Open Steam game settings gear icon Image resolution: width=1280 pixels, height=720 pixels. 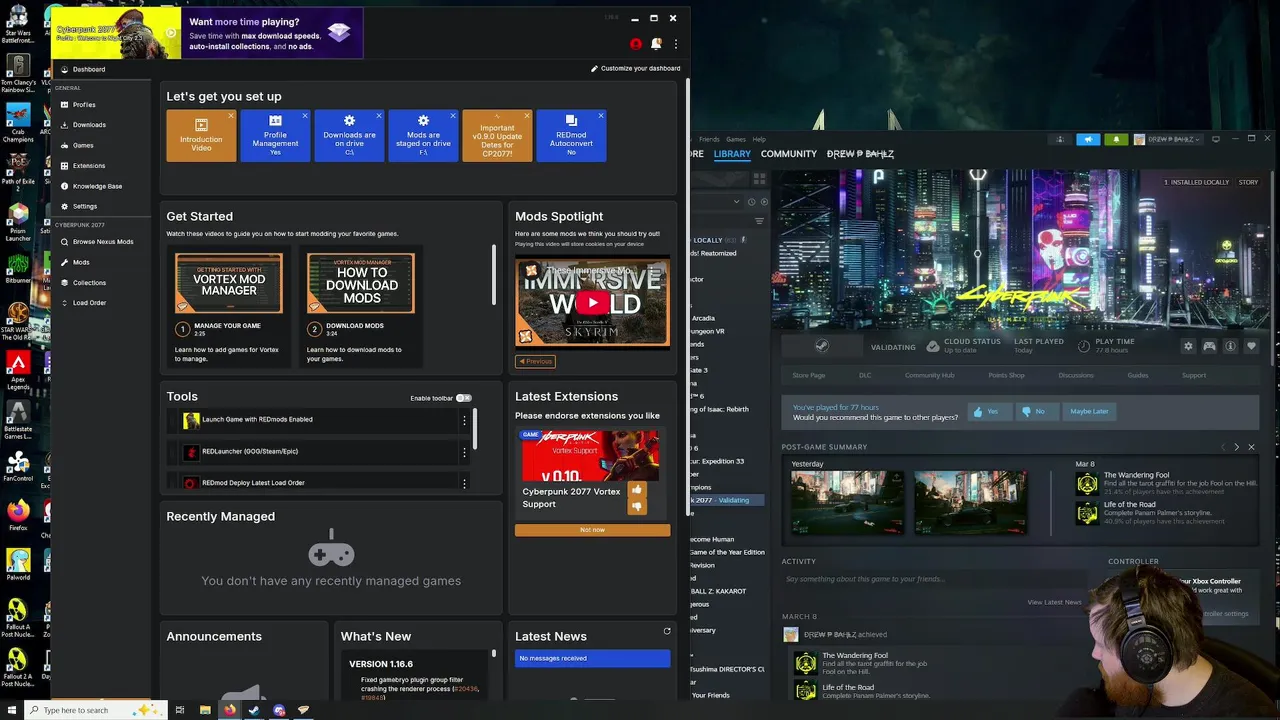point(1188,346)
